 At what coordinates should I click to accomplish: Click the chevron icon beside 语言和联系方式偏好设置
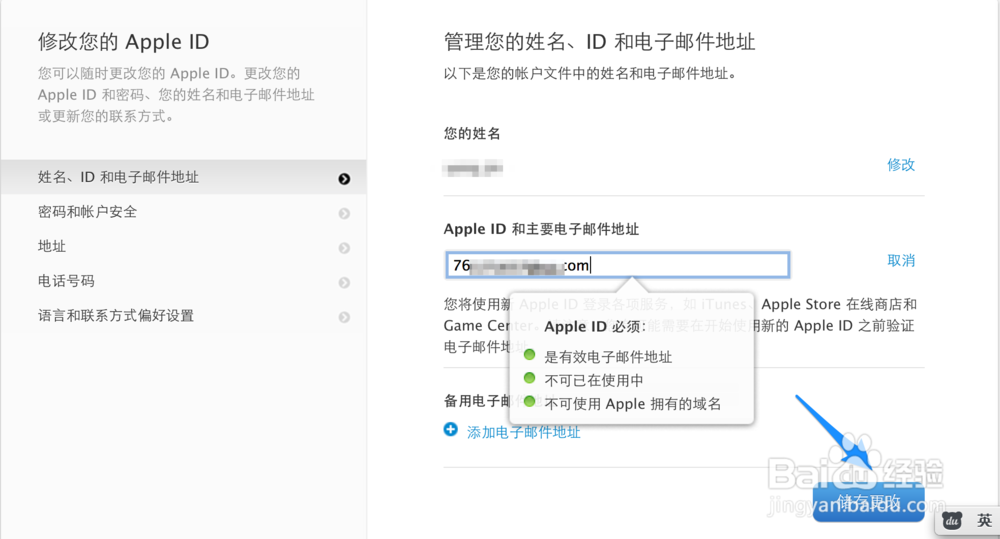[x=344, y=318]
